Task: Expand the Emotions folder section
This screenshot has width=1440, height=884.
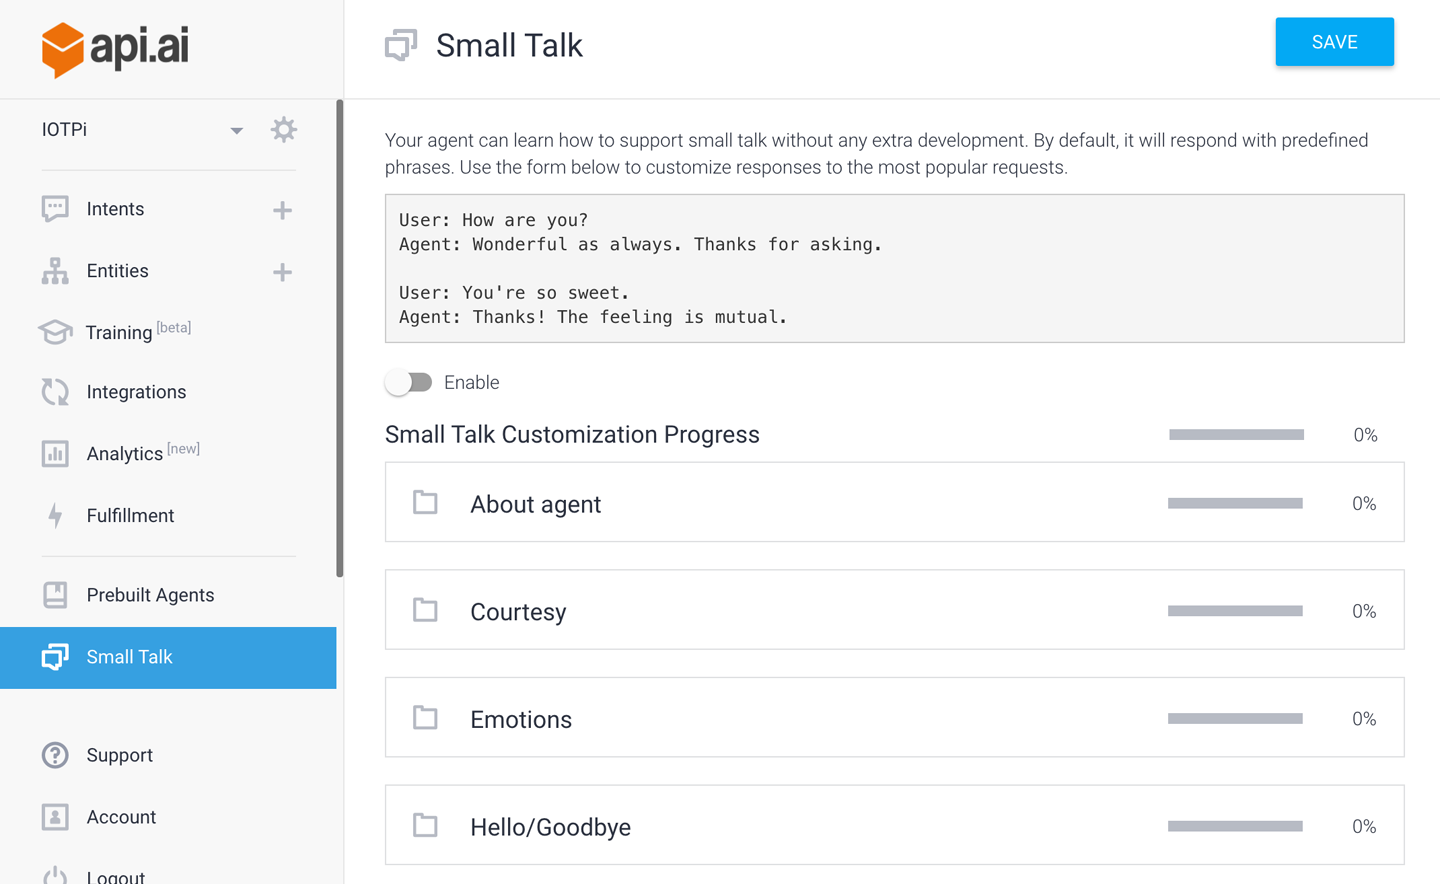Action: [x=521, y=719]
